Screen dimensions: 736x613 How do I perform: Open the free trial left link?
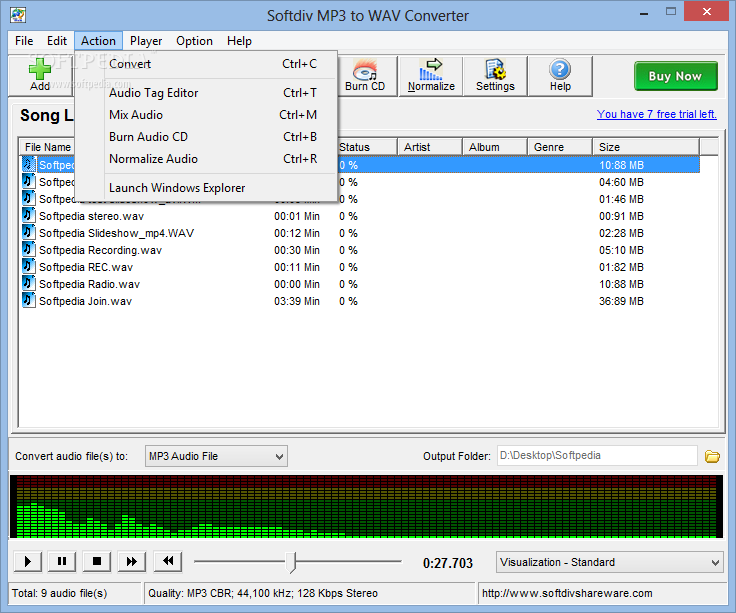point(657,114)
